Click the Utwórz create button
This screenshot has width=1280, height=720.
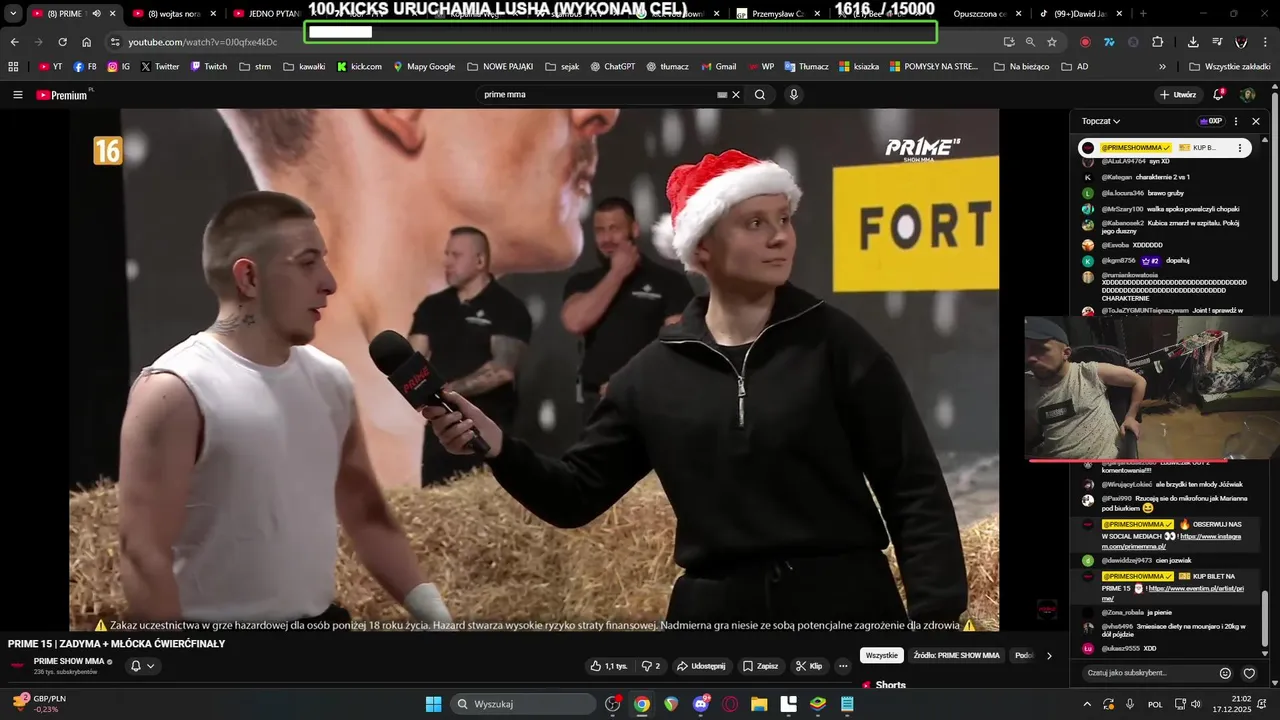click(x=1178, y=95)
